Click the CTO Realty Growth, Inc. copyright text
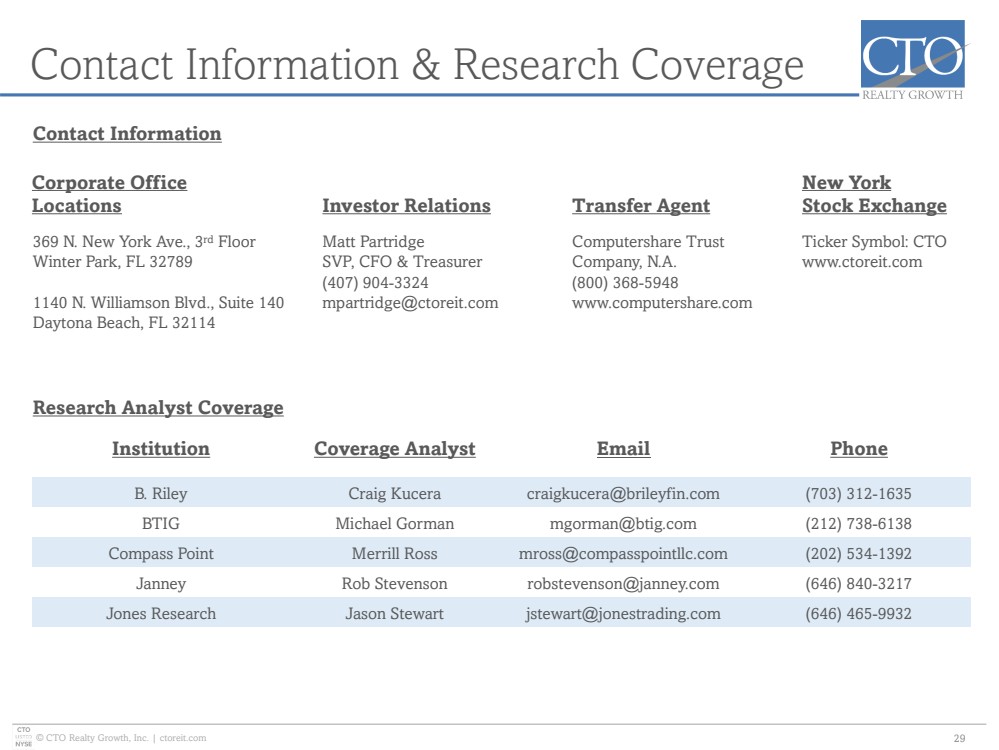The height and width of the screenshot is (750, 999). 92,738
